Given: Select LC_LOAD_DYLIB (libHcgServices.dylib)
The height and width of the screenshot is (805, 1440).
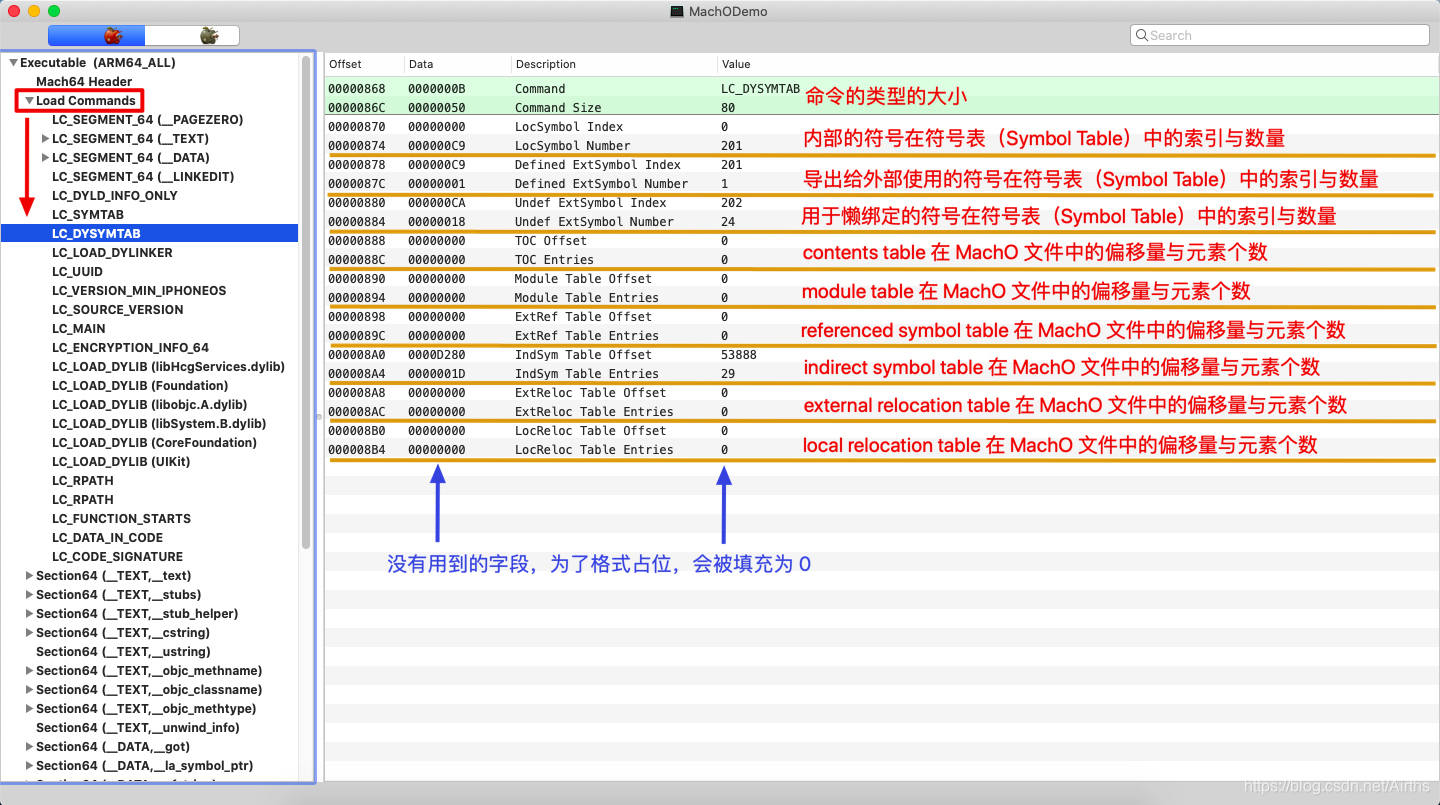Looking at the screenshot, I should click(x=168, y=367).
